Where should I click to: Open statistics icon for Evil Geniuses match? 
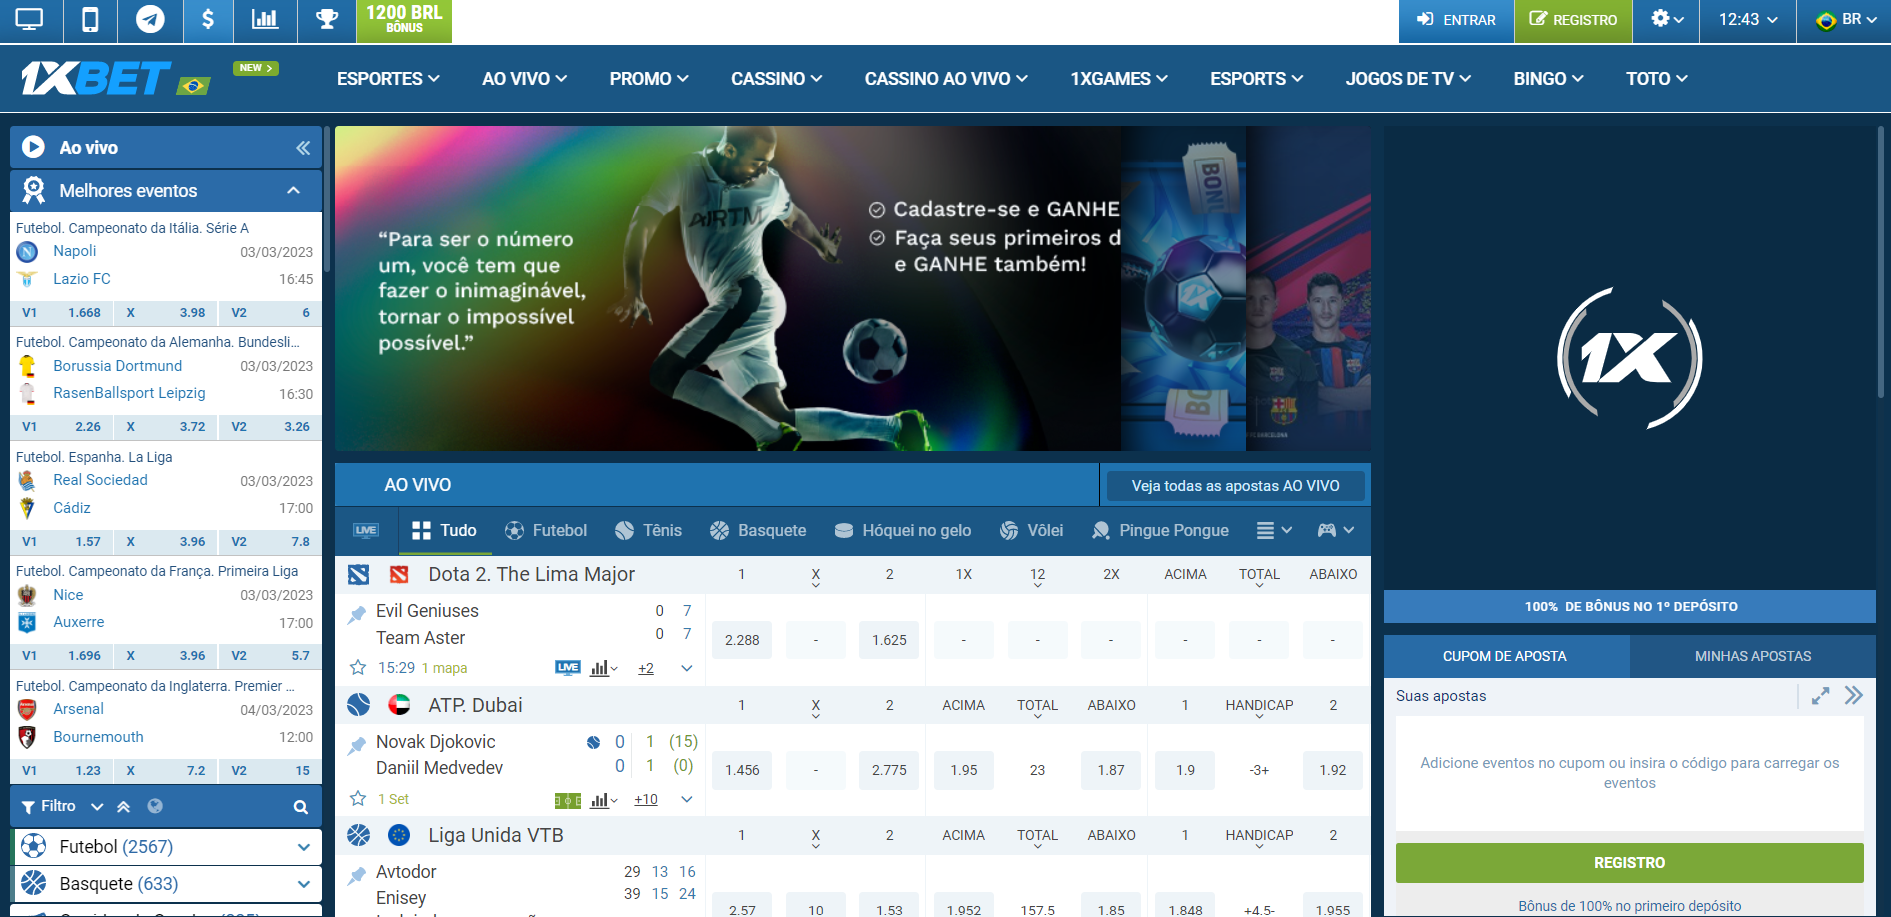(x=604, y=668)
